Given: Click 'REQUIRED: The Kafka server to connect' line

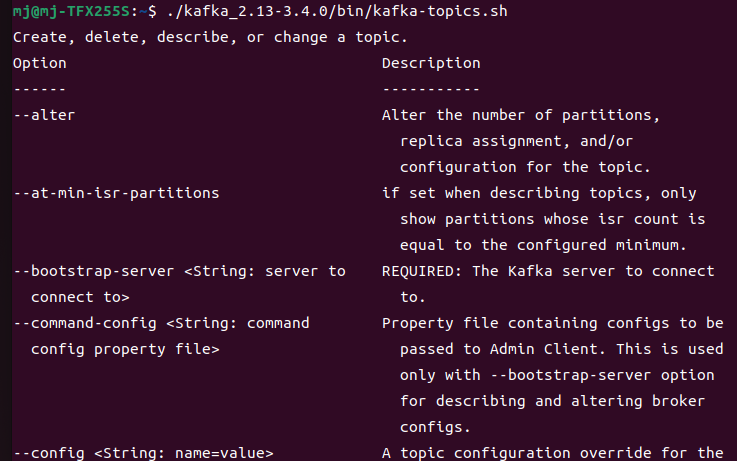Looking at the screenshot, I should (x=548, y=271).
